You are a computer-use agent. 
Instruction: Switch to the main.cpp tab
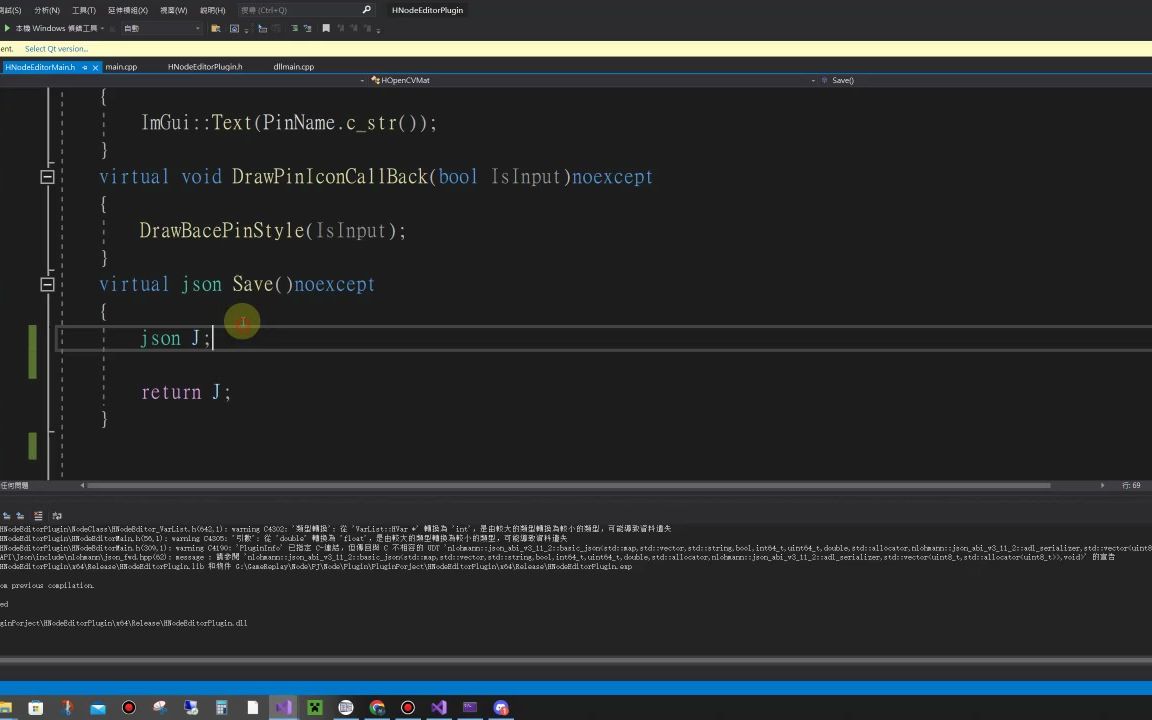[x=121, y=67]
